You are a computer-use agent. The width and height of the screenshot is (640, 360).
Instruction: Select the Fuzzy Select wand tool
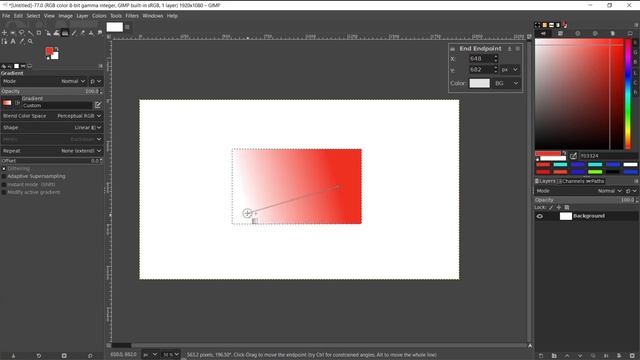(30, 33)
